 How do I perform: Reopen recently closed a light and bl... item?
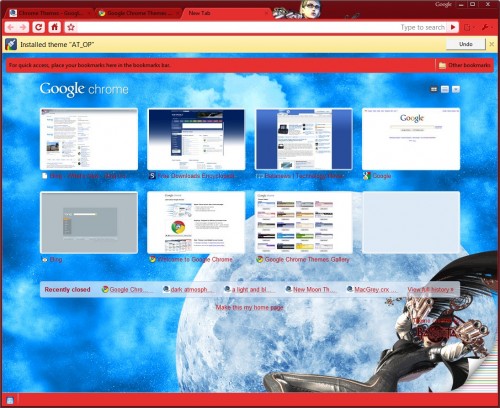click(251, 290)
